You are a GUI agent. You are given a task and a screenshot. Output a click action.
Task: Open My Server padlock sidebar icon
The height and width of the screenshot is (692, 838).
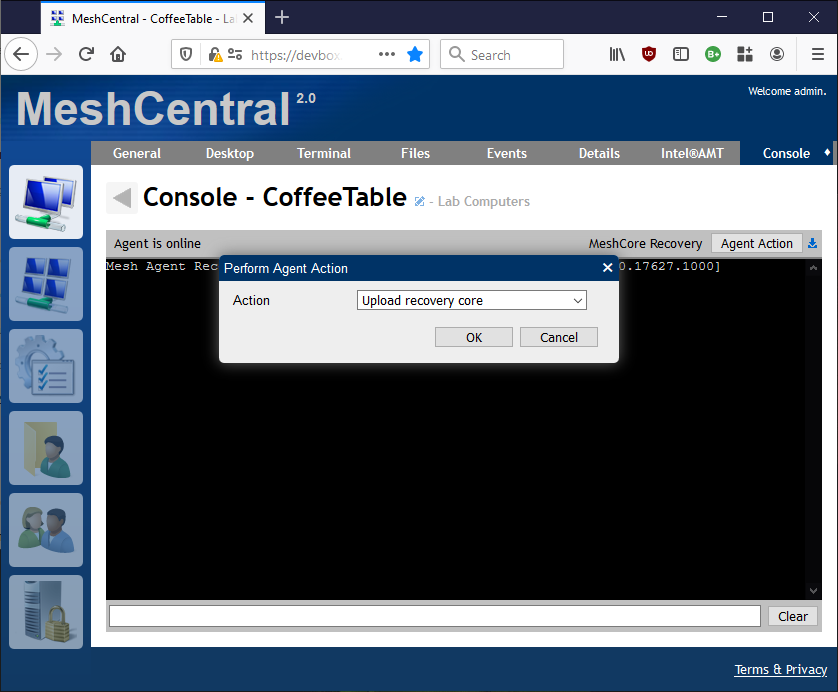tap(46, 612)
